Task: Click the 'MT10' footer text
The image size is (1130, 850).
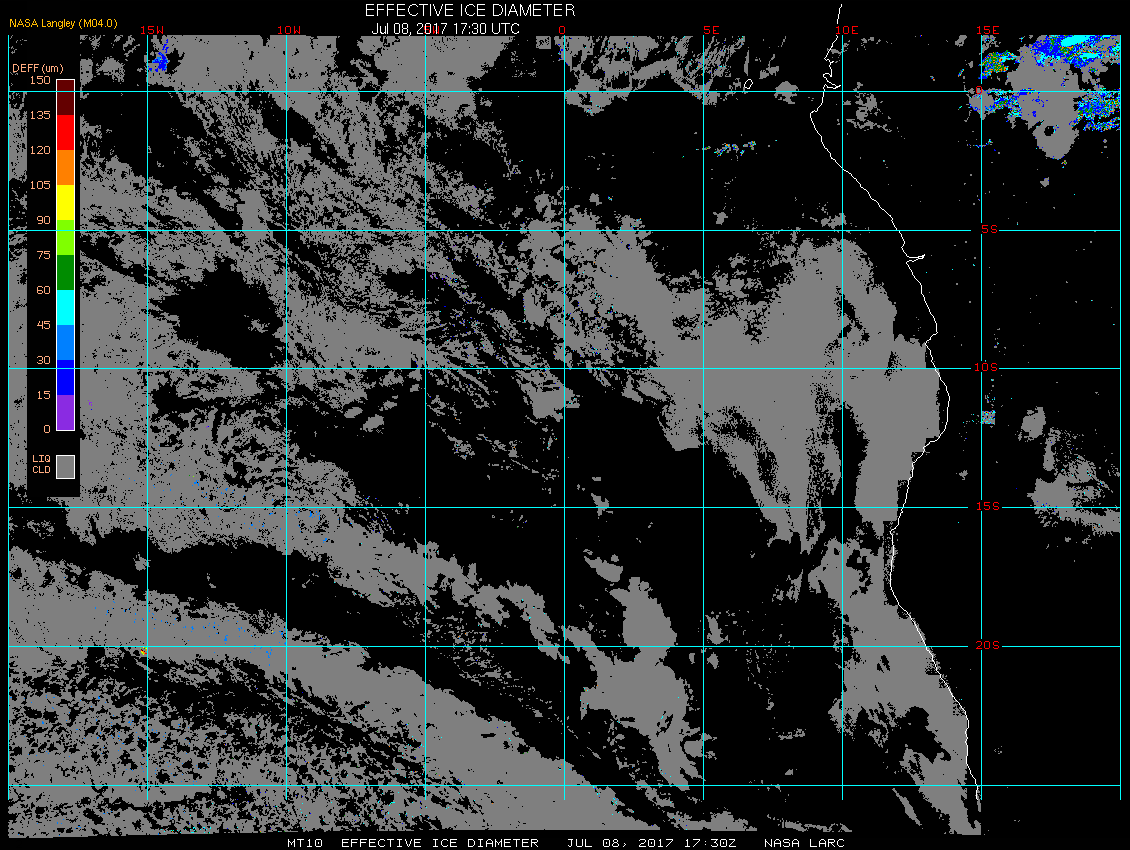Action: [x=305, y=843]
